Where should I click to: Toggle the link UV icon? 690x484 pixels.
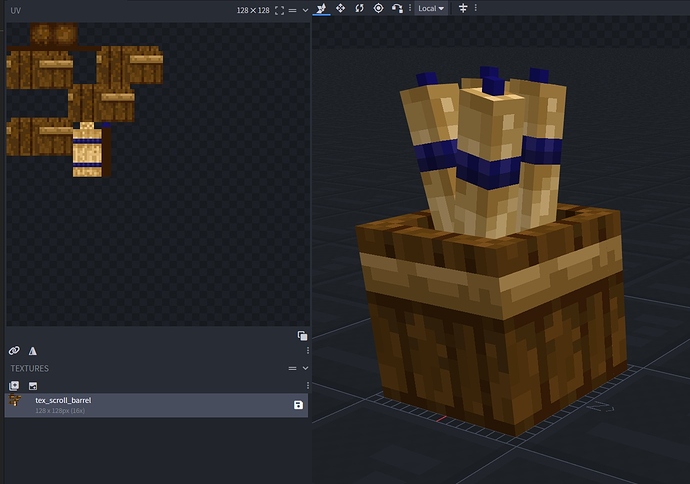pos(14,351)
